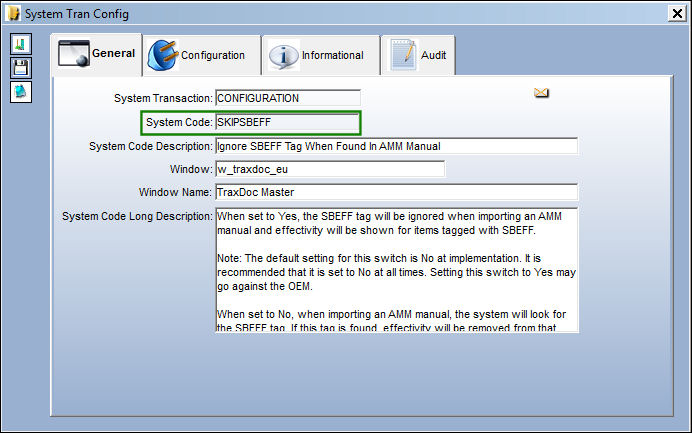692x433 pixels.
Task: Click the 'System Code Long Description:' label
Action: point(137,216)
